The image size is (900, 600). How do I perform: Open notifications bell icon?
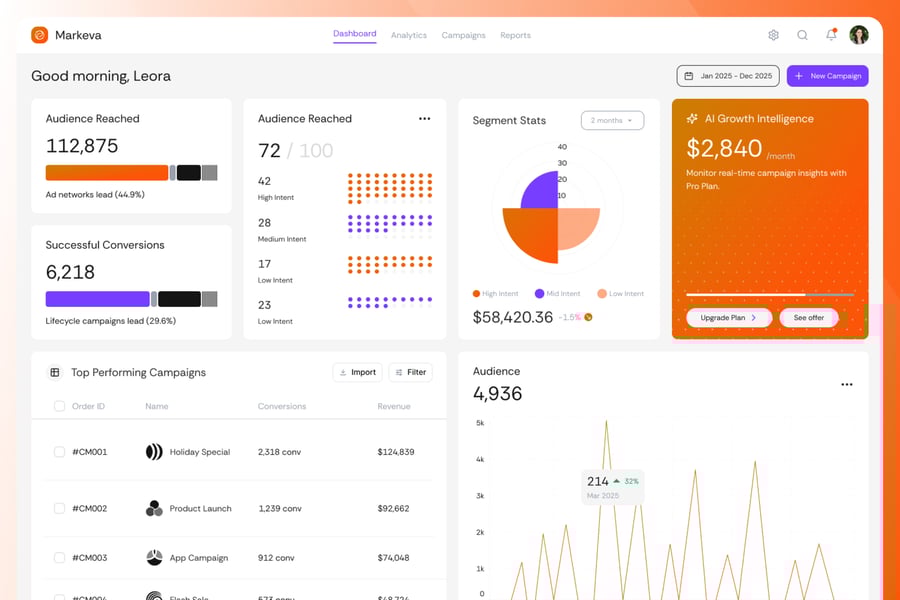(x=830, y=35)
